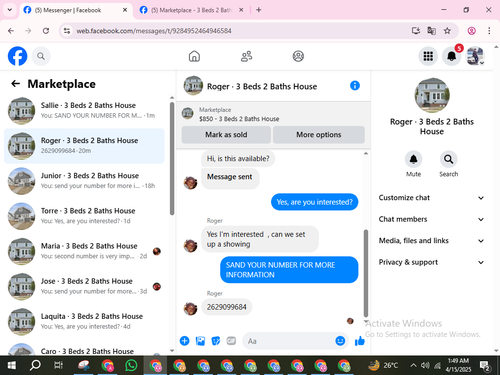The height and width of the screenshot is (375, 500).
Task: Expand Customize chat section
Action: click(431, 198)
